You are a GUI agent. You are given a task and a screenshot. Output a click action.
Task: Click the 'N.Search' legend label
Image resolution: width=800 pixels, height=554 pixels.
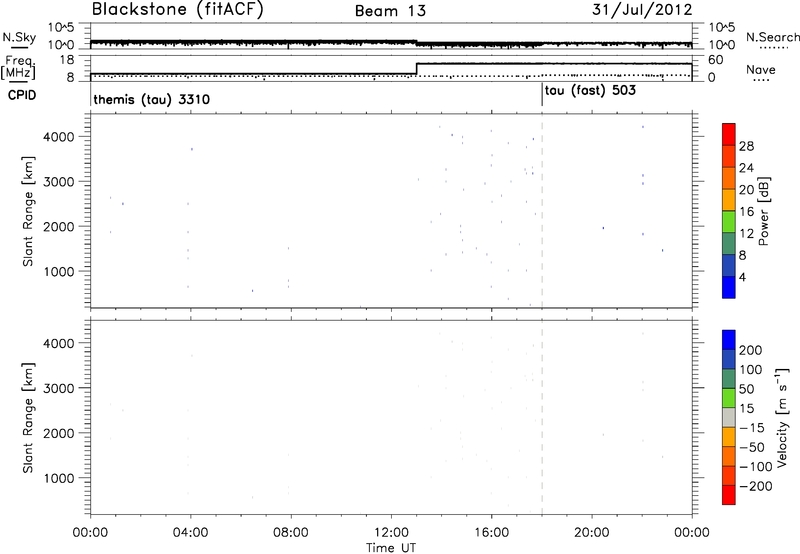tap(772, 37)
